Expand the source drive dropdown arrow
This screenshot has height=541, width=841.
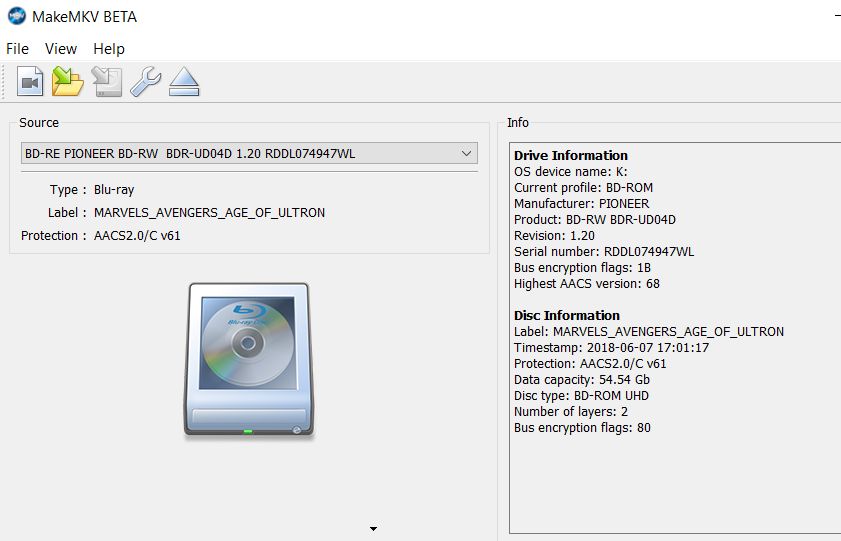point(466,154)
